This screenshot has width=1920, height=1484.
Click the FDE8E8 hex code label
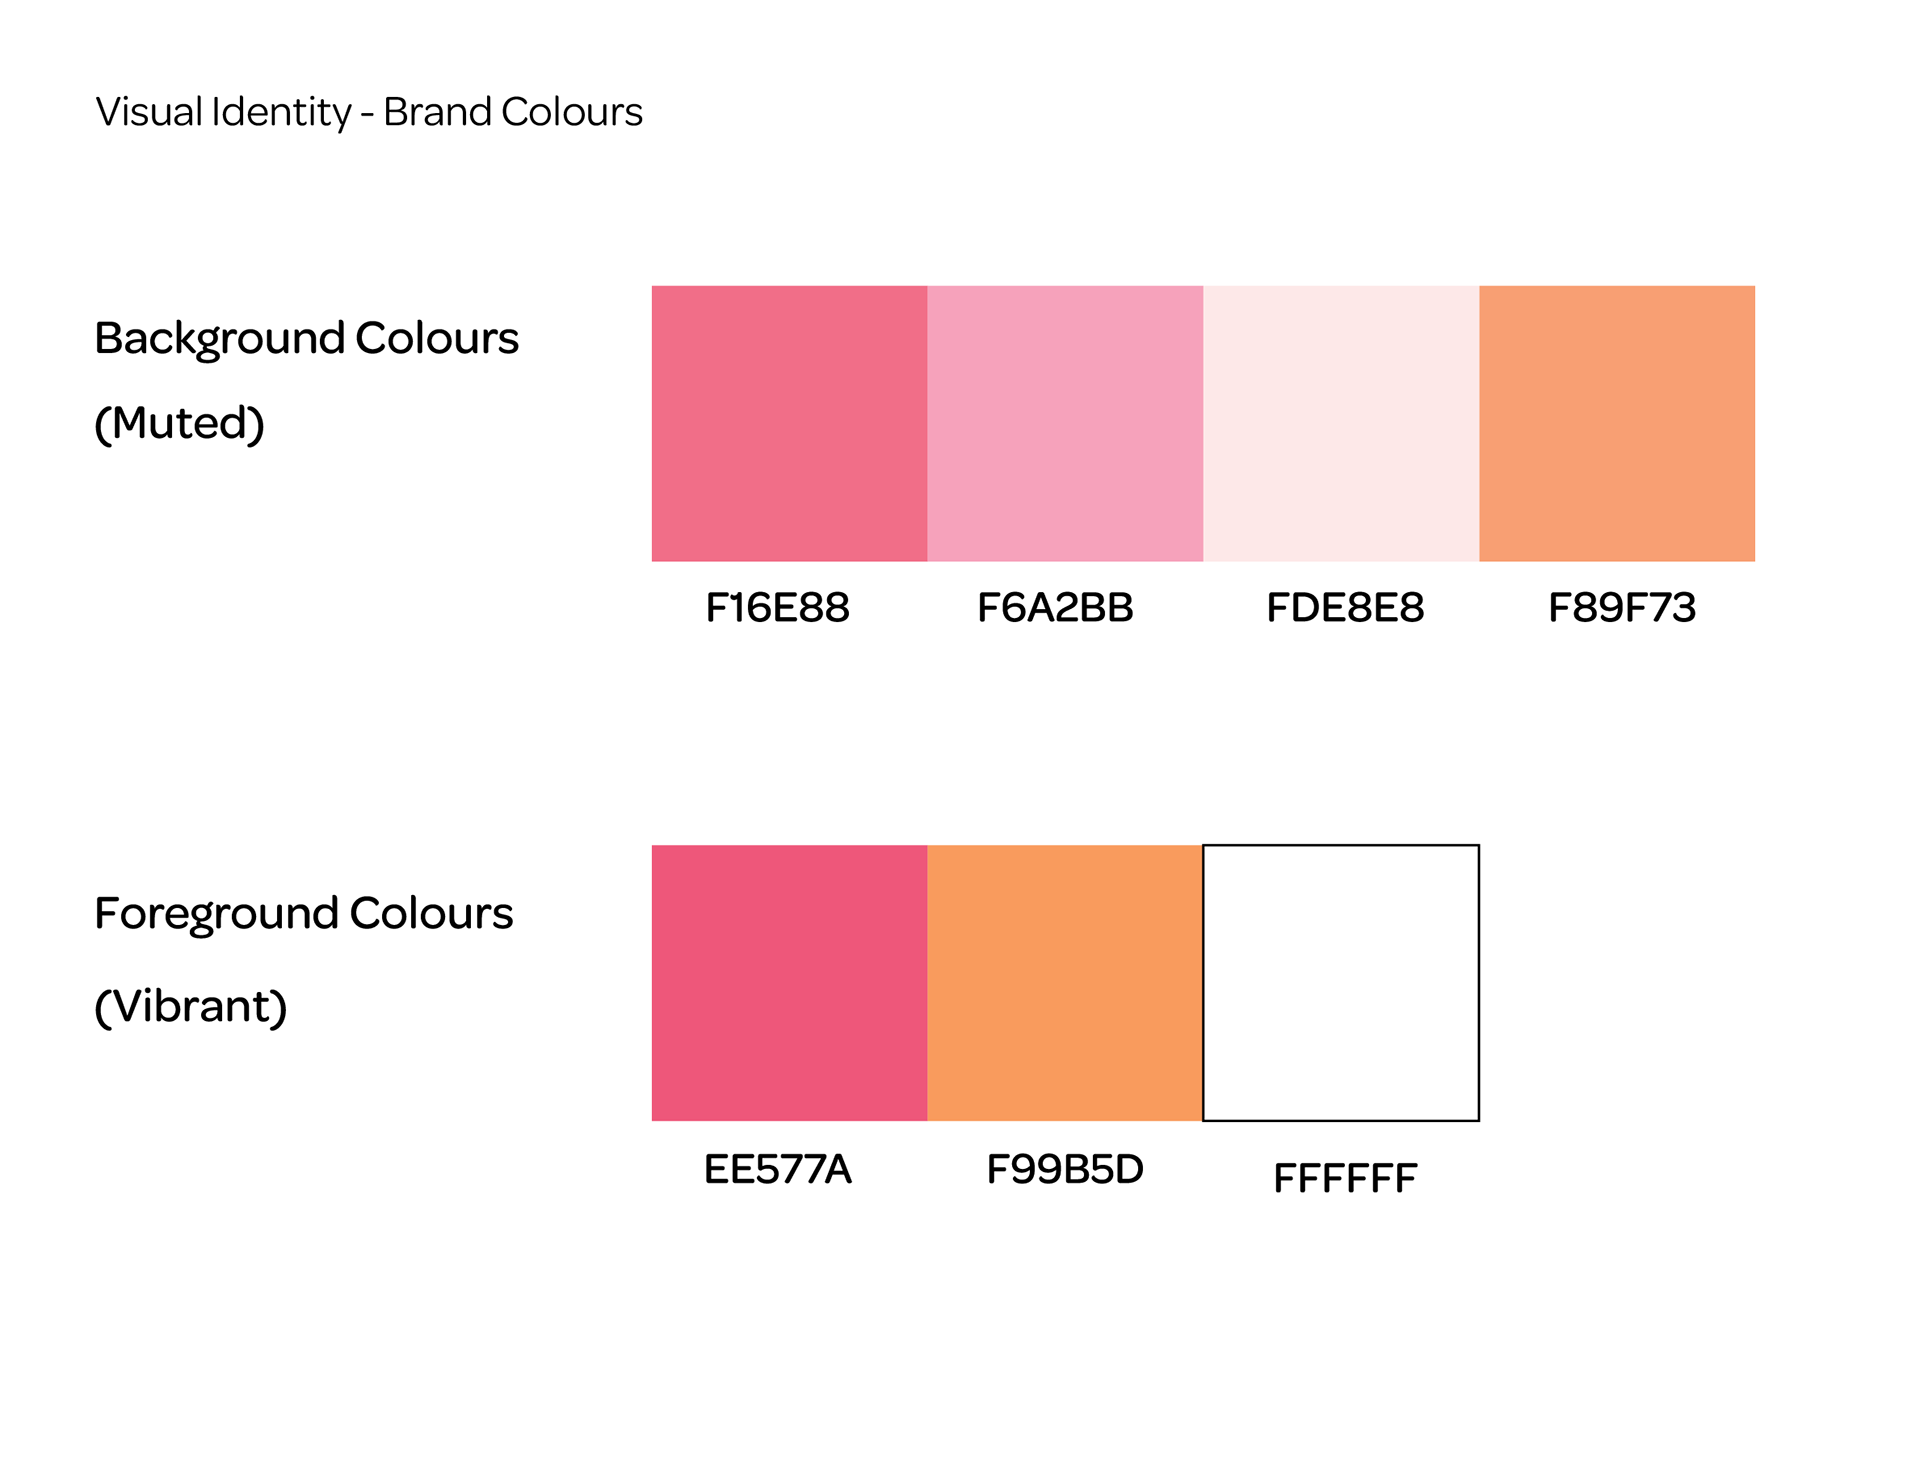click(1345, 608)
